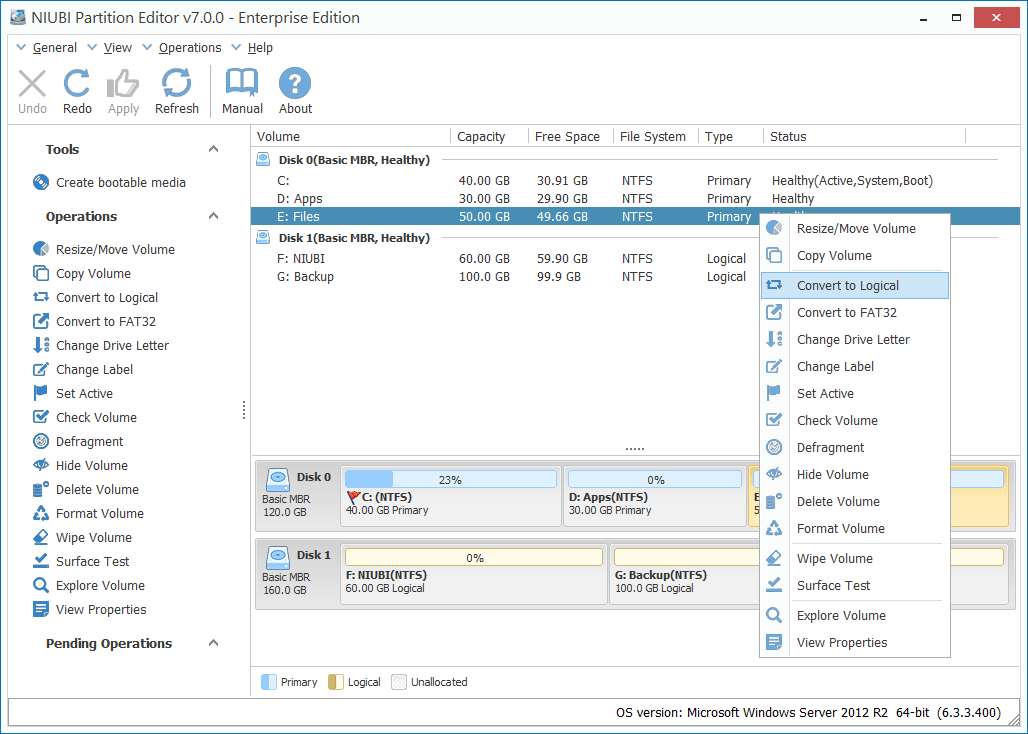Image resolution: width=1028 pixels, height=734 pixels.
Task: Click the sidebar Copy Volume icon
Action: tap(41, 273)
